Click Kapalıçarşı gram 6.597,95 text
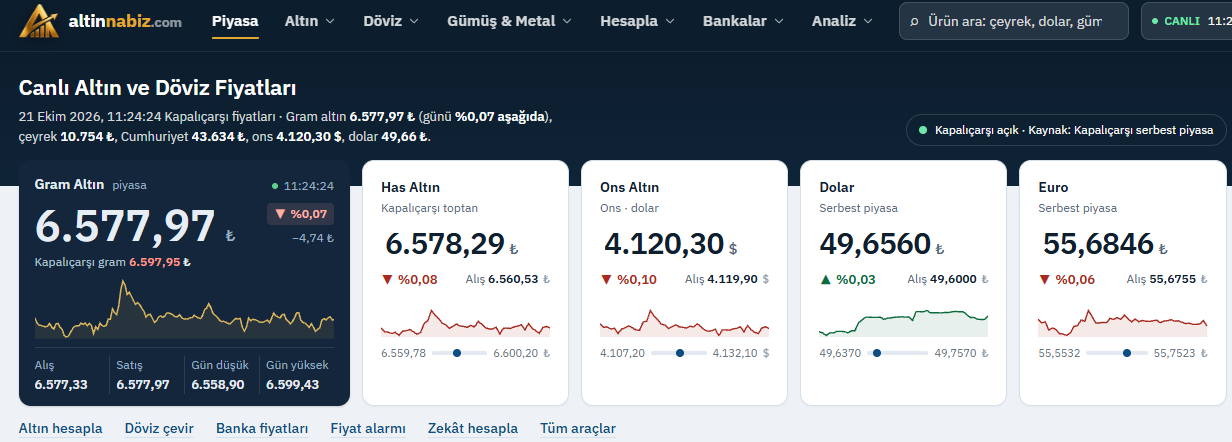The height and width of the screenshot is (442, 1232). (112, 262)
